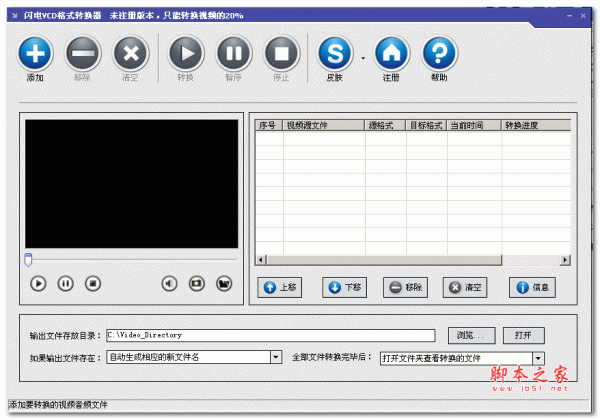Click the 移除 button below the file list
This screenshot has height=420, width=600.
click(x=405, y=287)
